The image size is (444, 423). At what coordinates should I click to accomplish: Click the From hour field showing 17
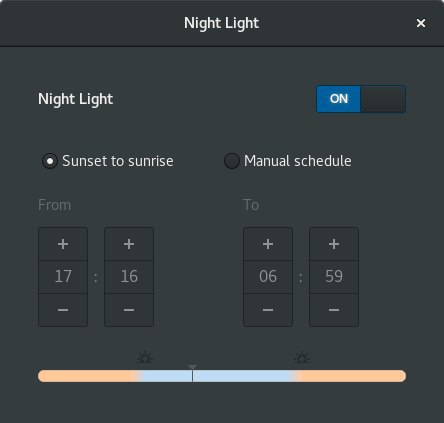coord(63,277)
